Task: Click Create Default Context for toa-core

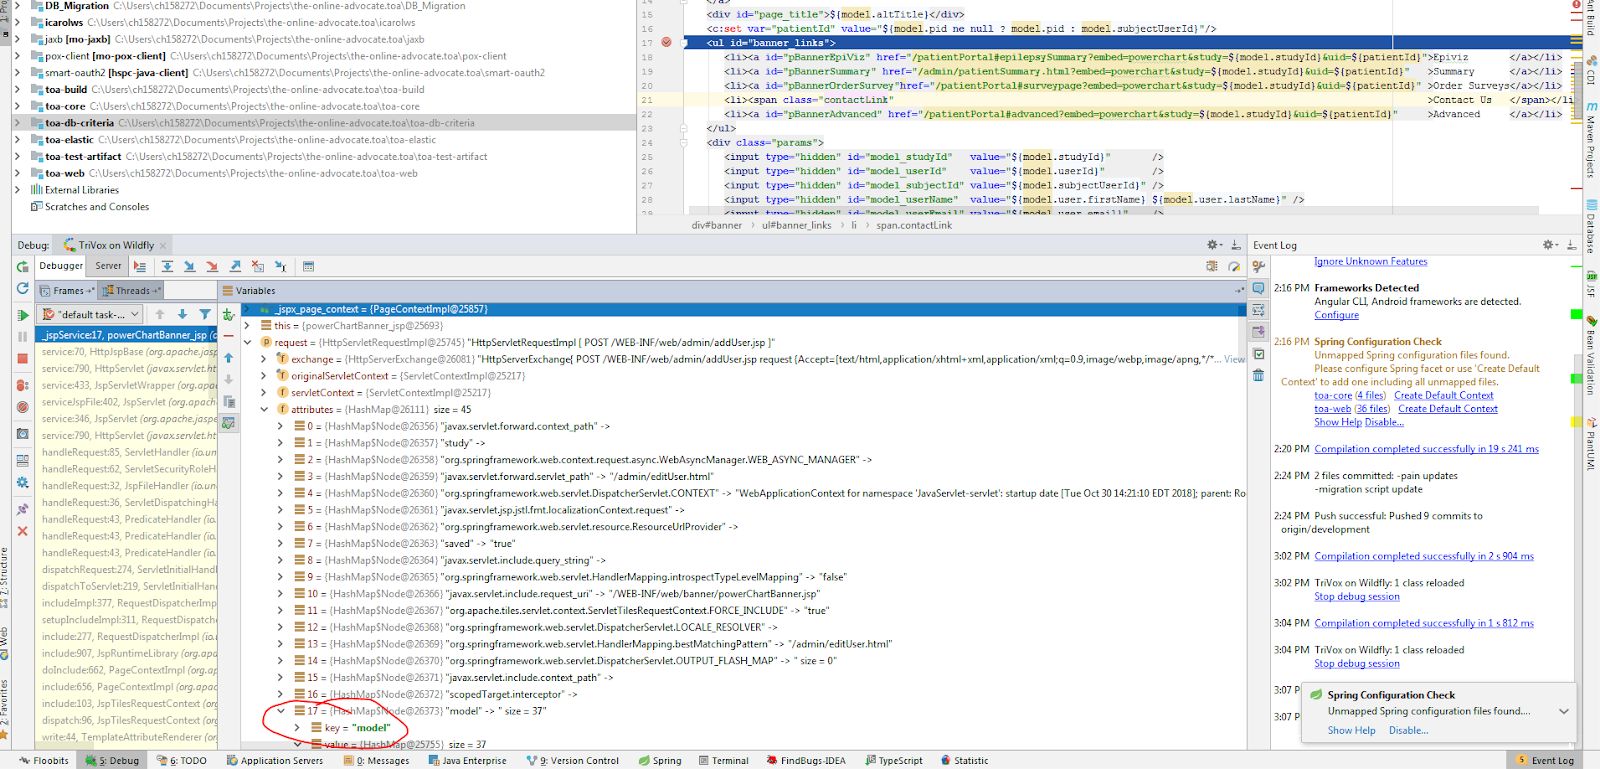Action: [x=1444, y=396]
